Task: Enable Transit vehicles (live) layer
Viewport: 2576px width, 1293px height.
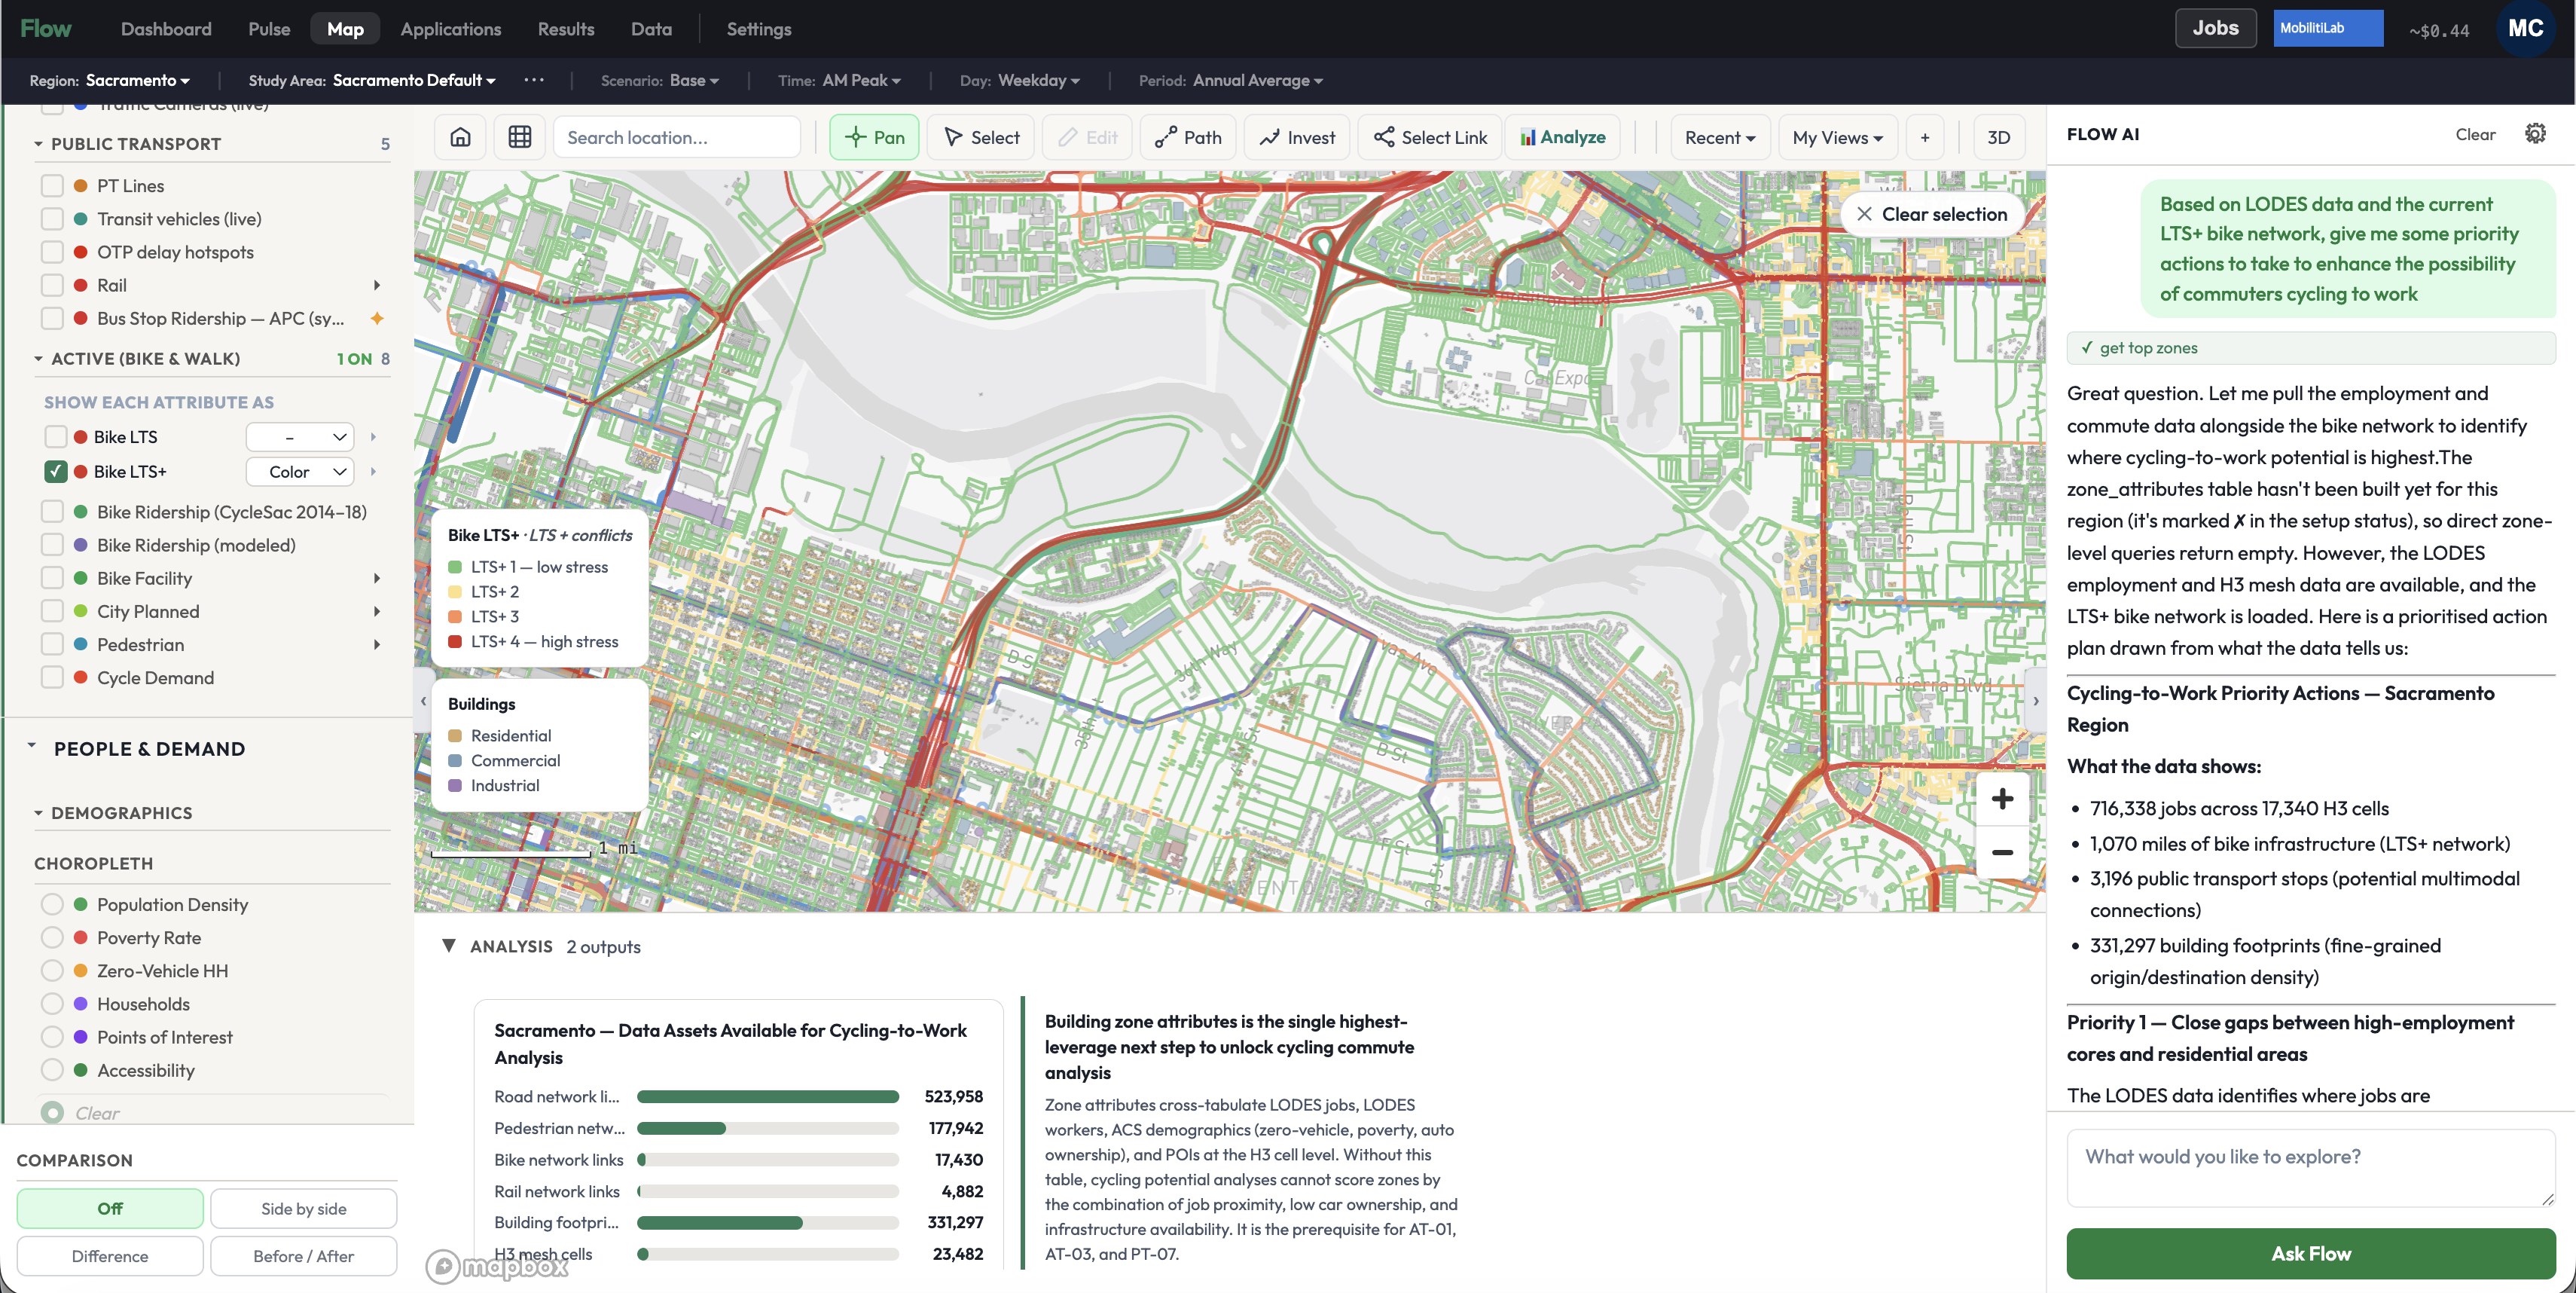Action: [52, 218]
